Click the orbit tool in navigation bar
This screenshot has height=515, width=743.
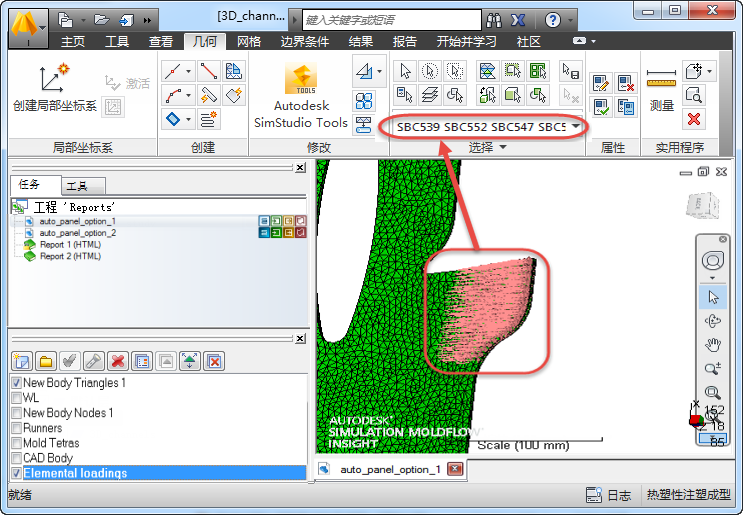pyautogui.click(x=712, y=321)
